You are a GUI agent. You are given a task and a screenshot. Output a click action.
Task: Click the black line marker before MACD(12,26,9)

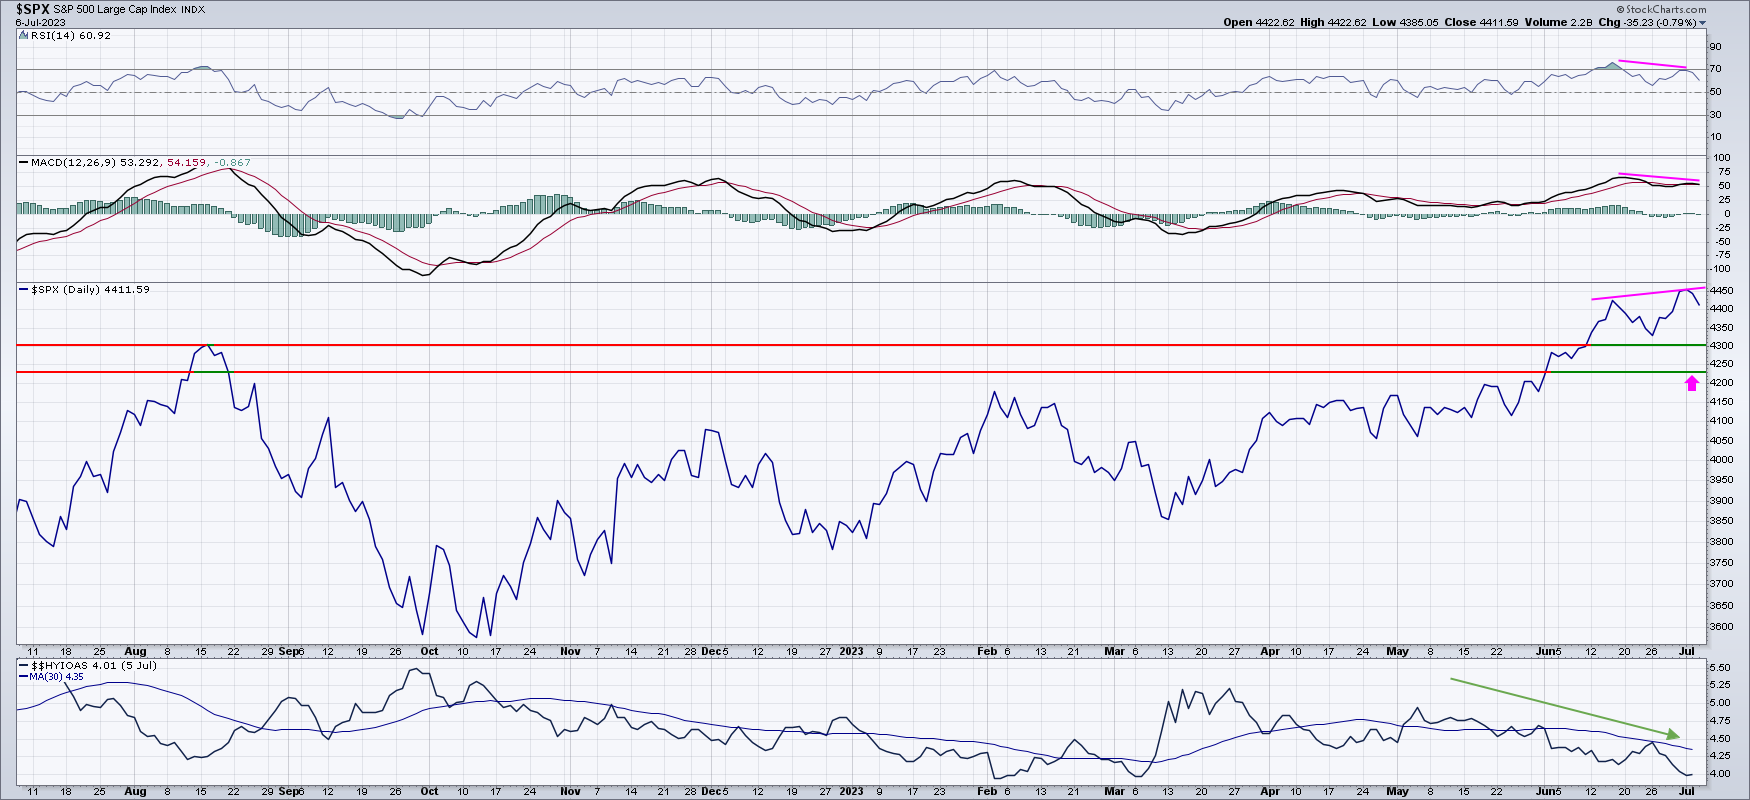click(23, 162)
